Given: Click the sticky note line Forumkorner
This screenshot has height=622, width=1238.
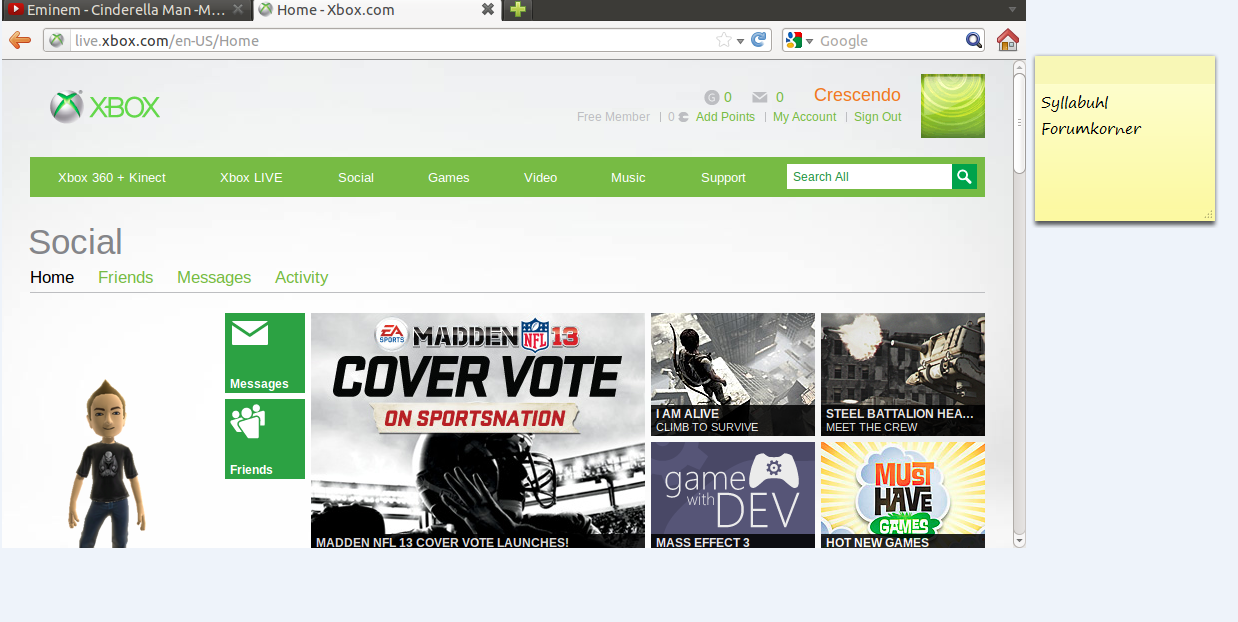Looking at the screenshot, I should click(1091, 129).
